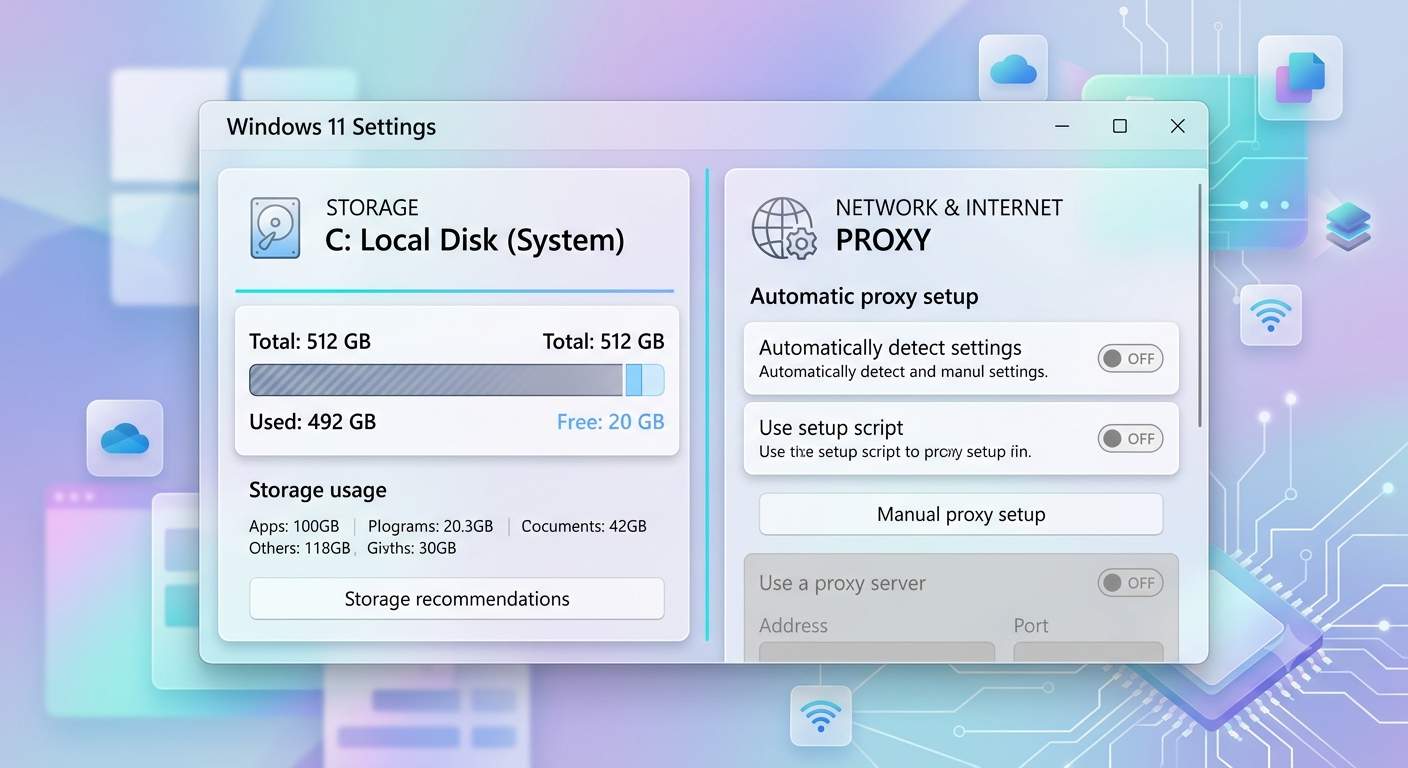Minimize the Windows 11 Settings window
The image size is (1408, 768).
[1062, 126]
